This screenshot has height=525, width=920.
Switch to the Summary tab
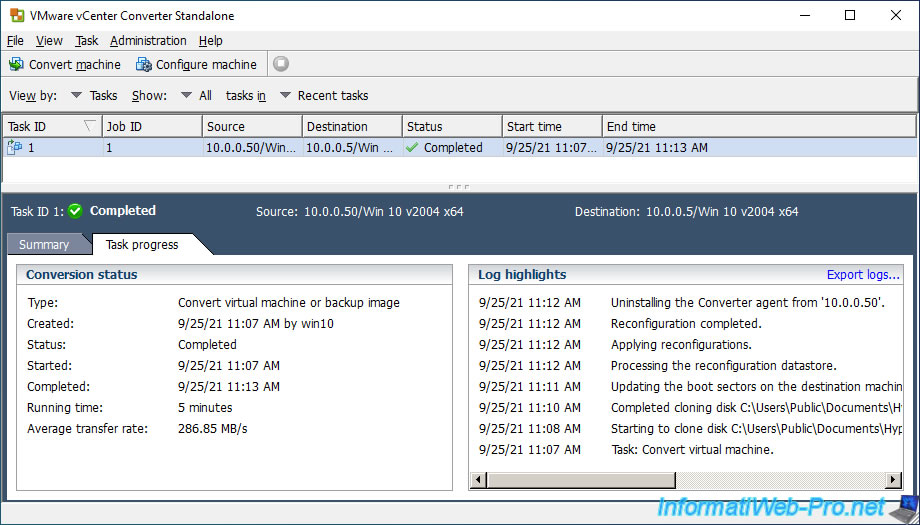[x=44, y=245]
